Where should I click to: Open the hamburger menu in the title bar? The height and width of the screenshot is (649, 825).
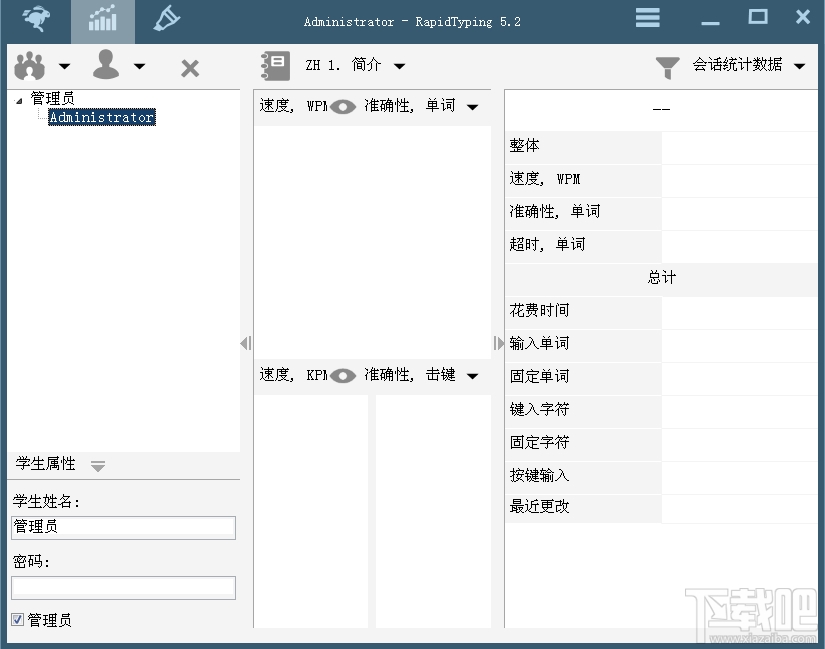[646, 17]
